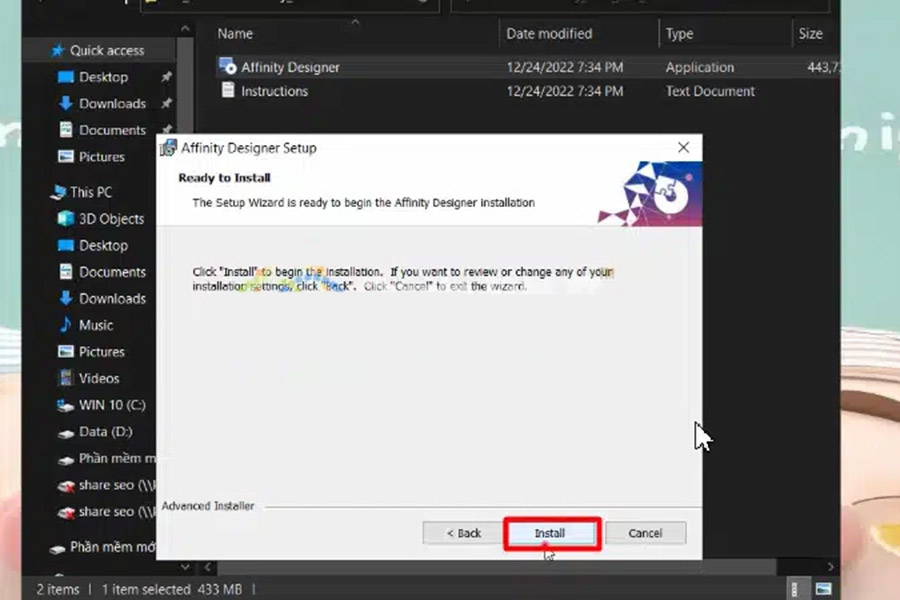Click the file list horizontal scrollbar thumb
The image size is (900, 600).
click(x=496, y=567)
